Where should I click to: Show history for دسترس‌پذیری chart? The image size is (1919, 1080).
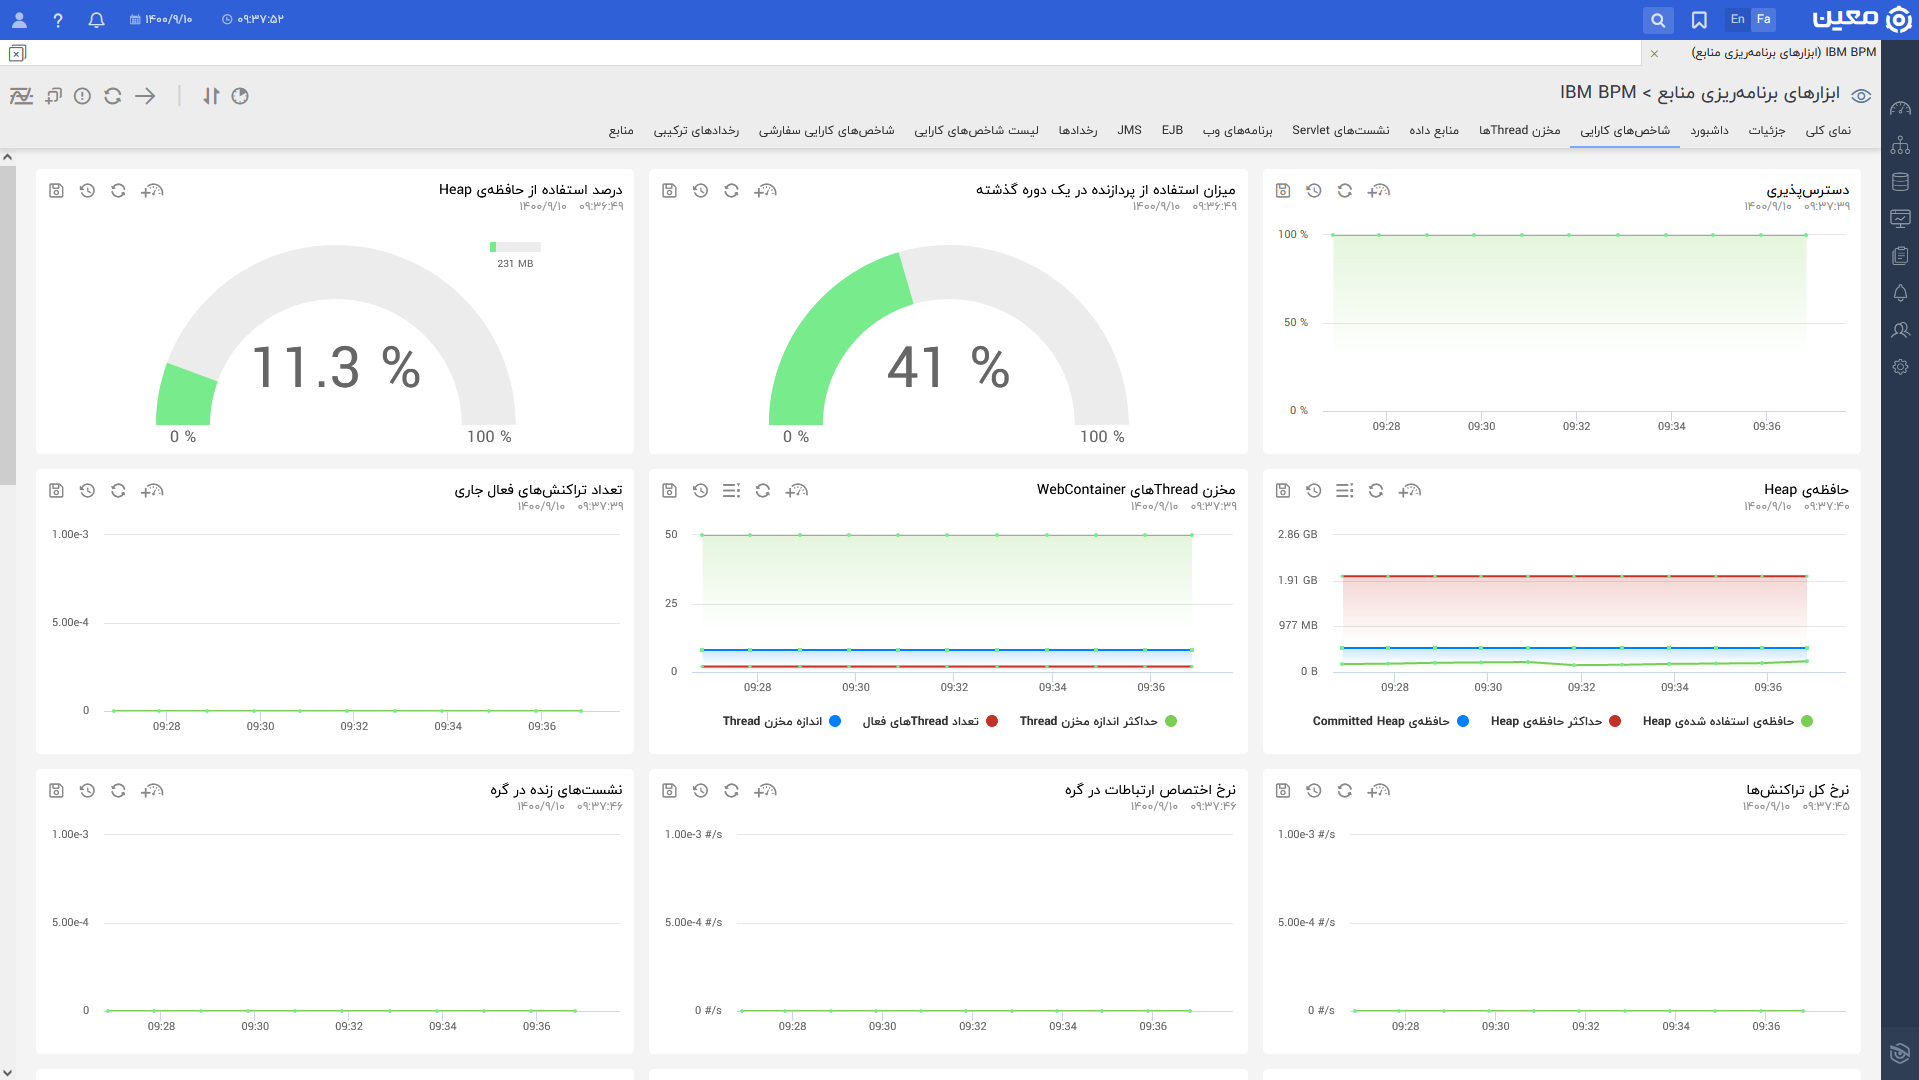(1314, 190)
